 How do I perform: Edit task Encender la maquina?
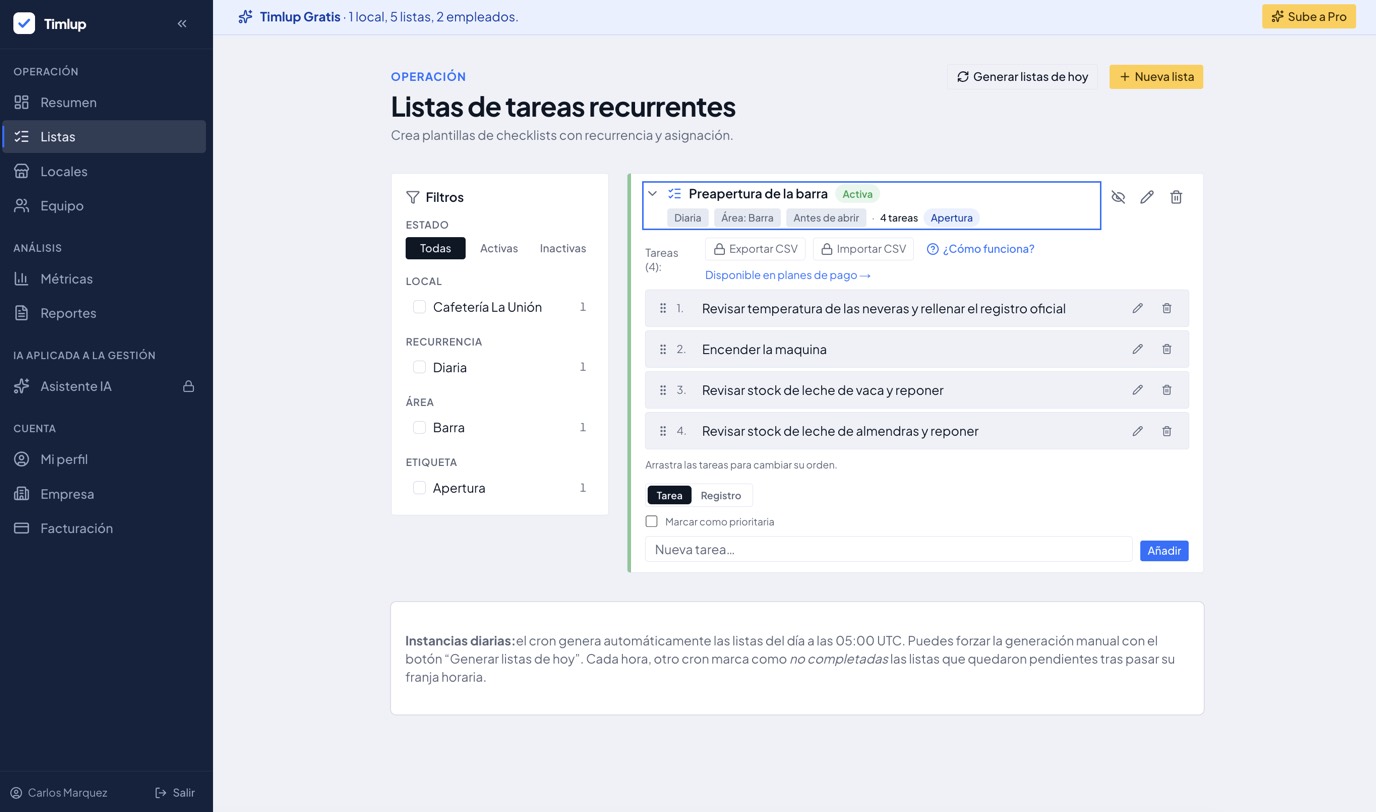pyautogui.click(x=1137, y=349)
